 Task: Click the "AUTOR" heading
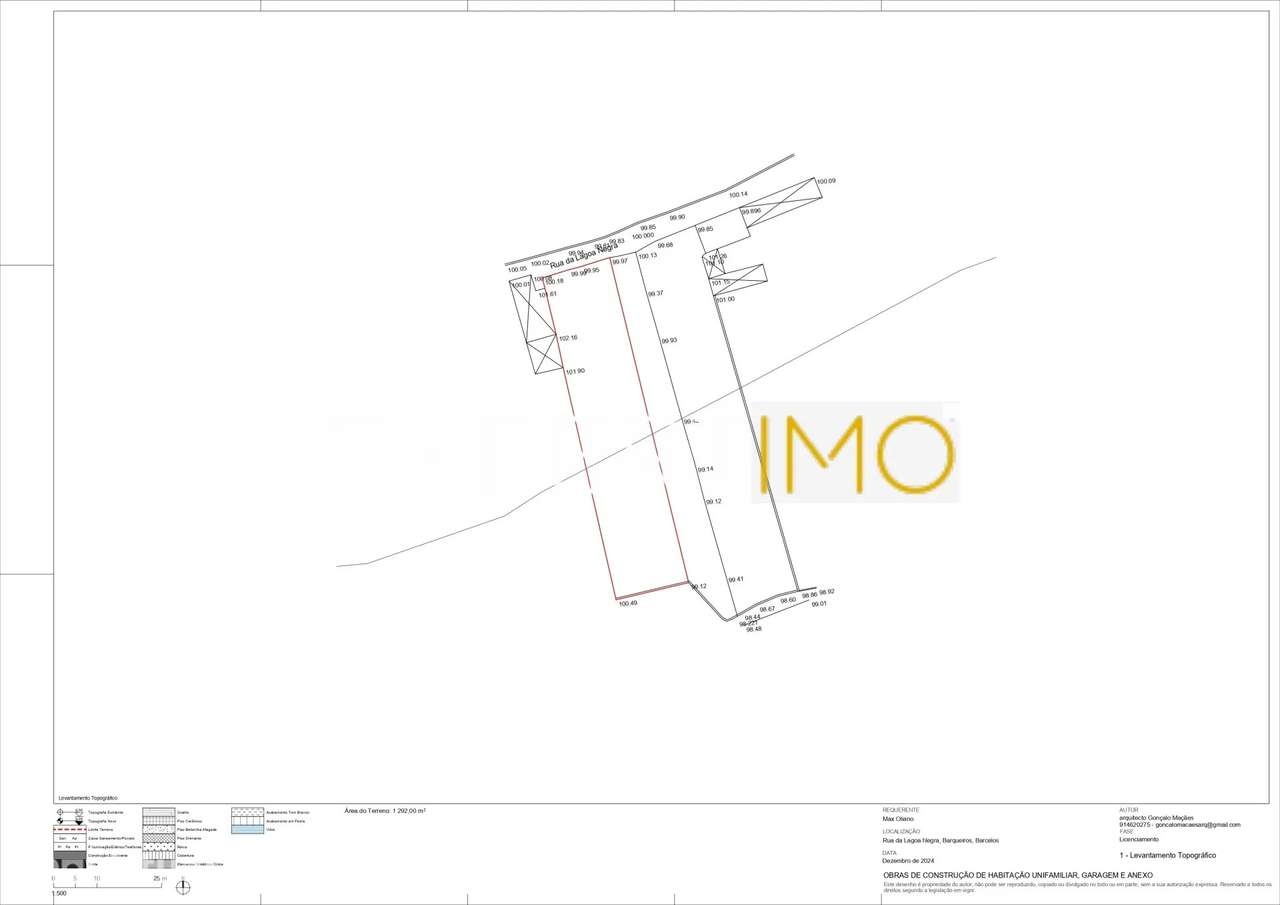[x=1129, y=809]
